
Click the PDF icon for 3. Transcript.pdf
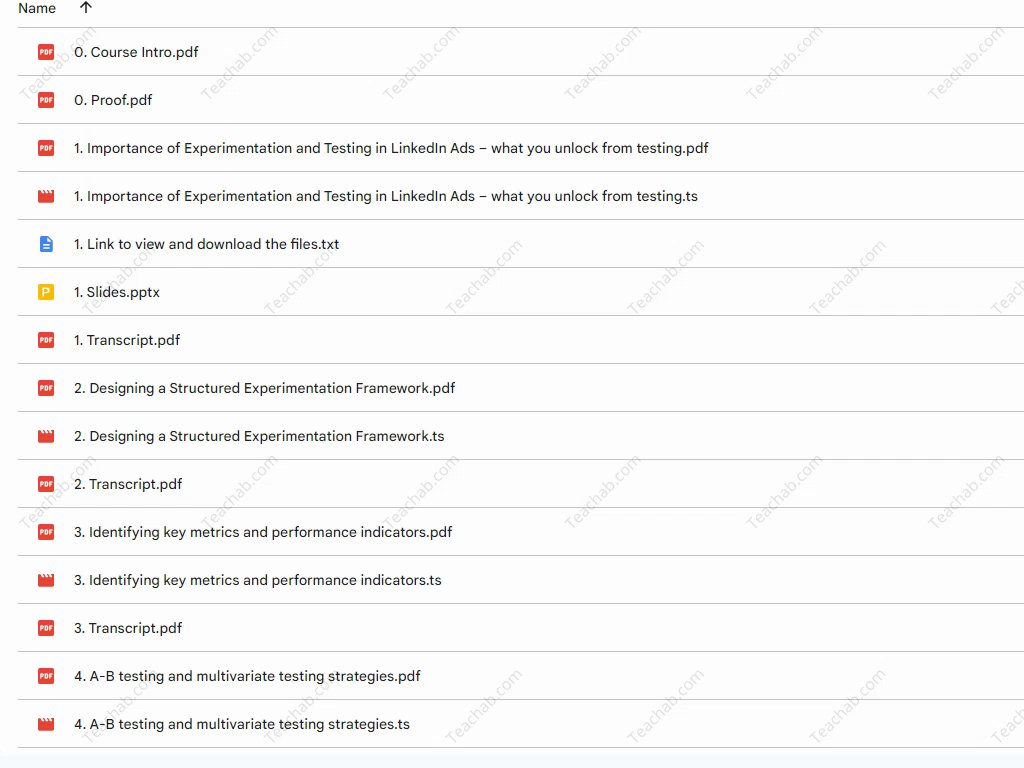click(46, 628)
